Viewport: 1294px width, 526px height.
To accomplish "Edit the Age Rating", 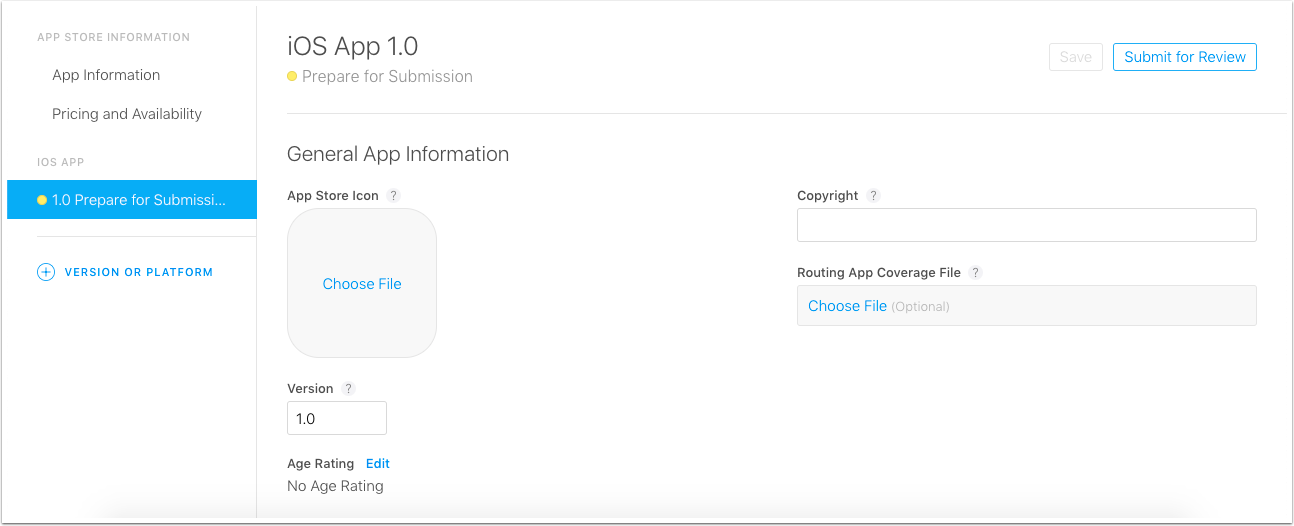I will (378, 464).
